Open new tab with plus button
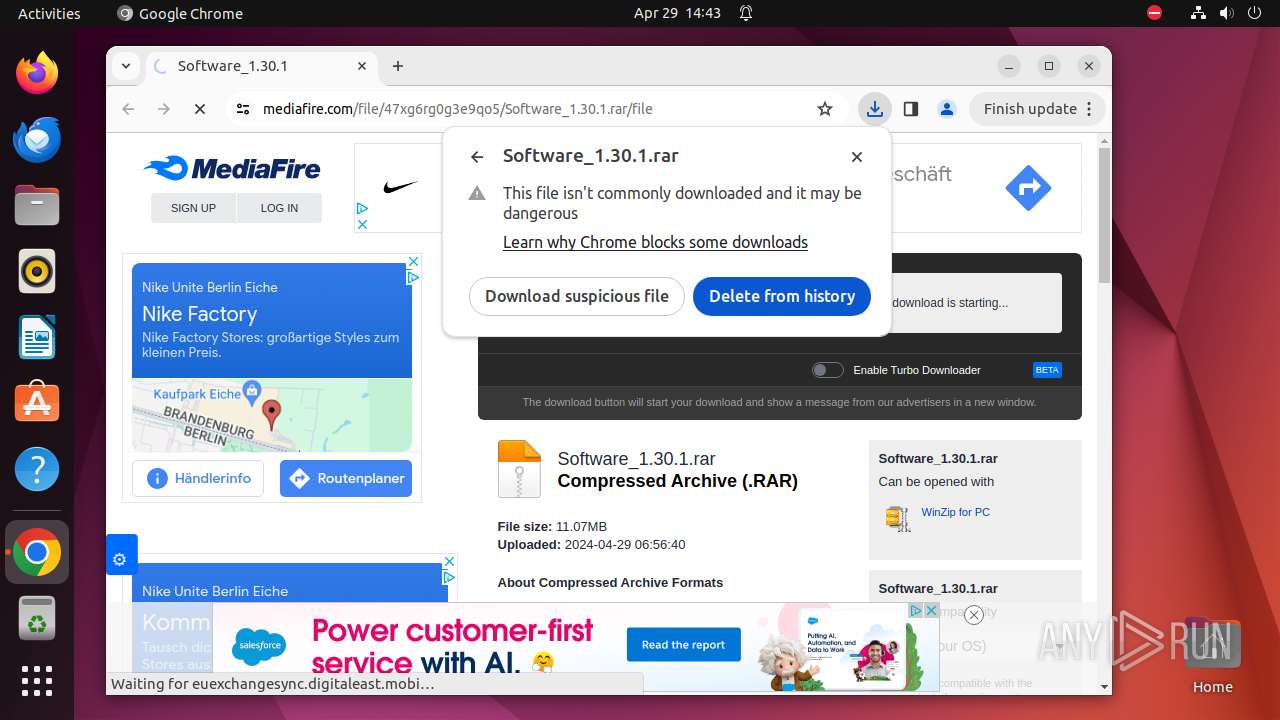This screenshot has width=1280, height=720. pos(398,66)
